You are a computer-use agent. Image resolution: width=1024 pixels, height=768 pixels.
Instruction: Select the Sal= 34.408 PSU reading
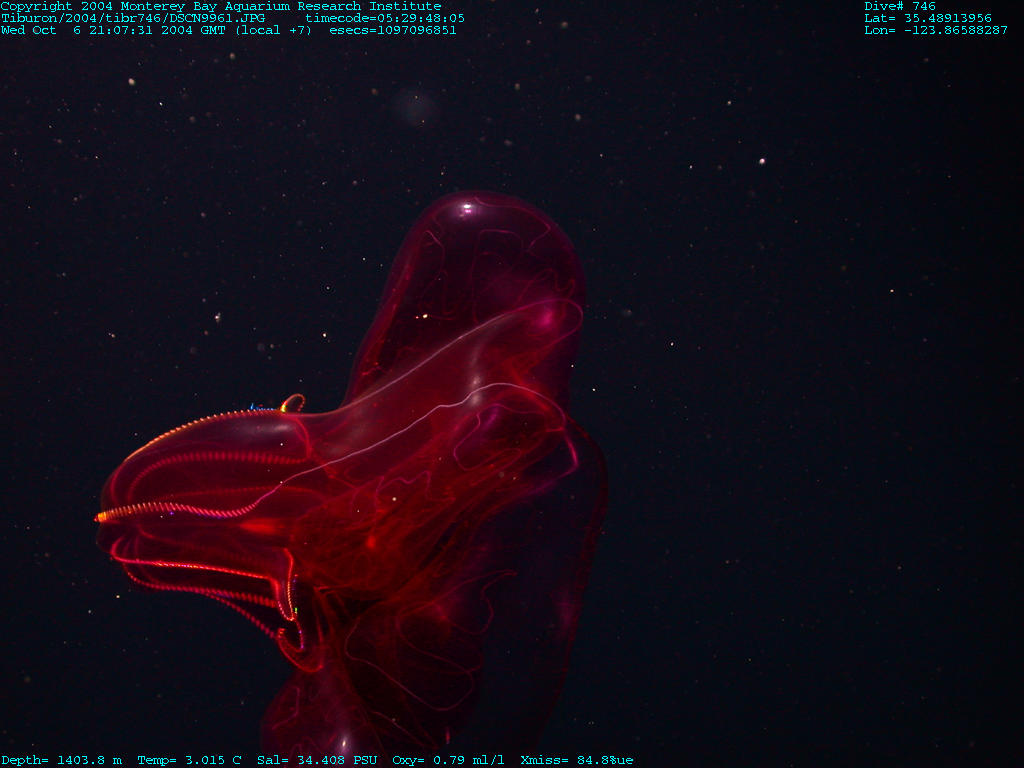317,760
